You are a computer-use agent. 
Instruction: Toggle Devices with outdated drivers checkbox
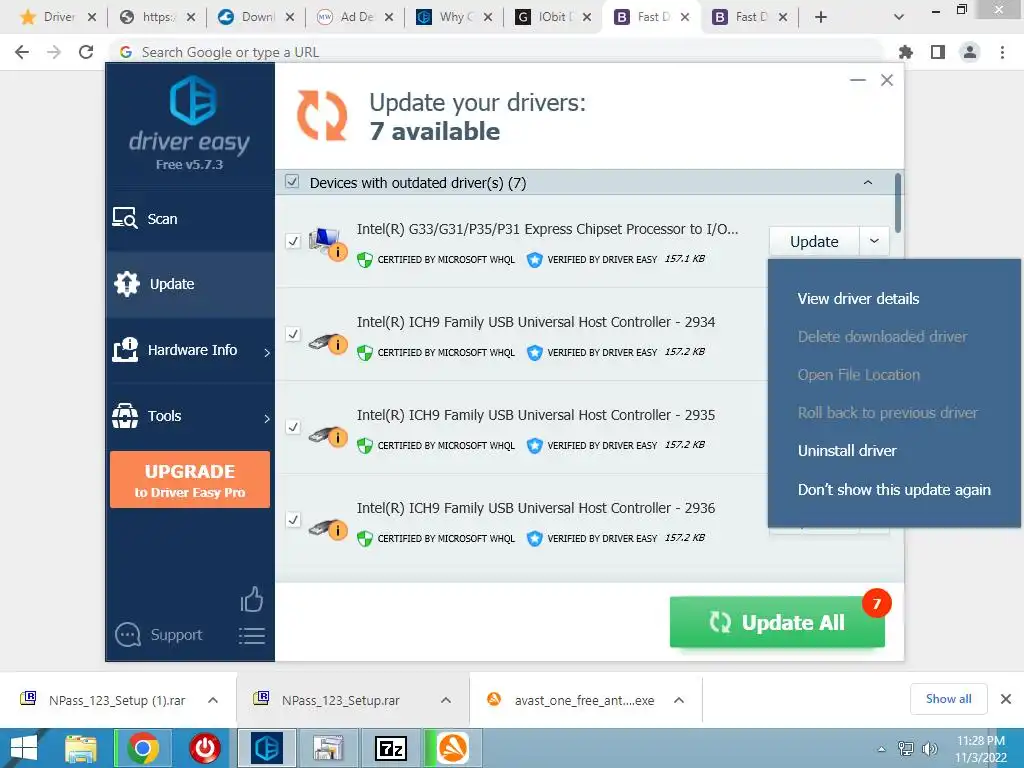pyautogui.click(x=292, y=182)
